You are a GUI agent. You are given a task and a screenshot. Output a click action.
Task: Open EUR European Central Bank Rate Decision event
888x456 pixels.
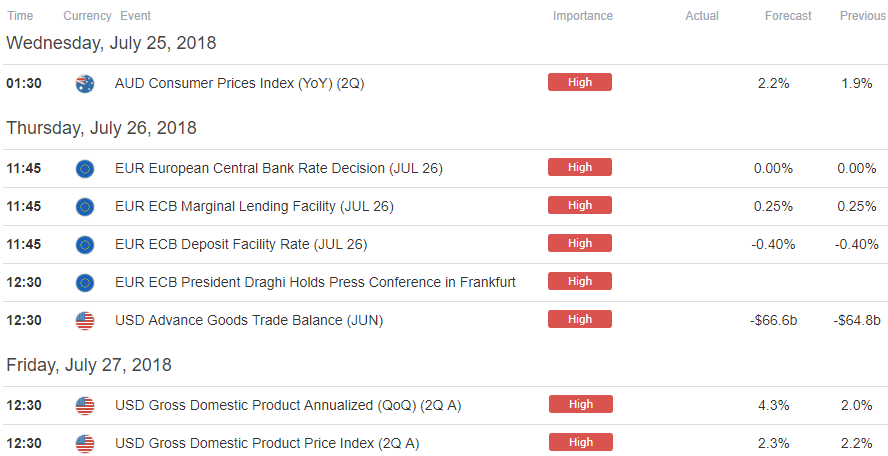[279, 168]
